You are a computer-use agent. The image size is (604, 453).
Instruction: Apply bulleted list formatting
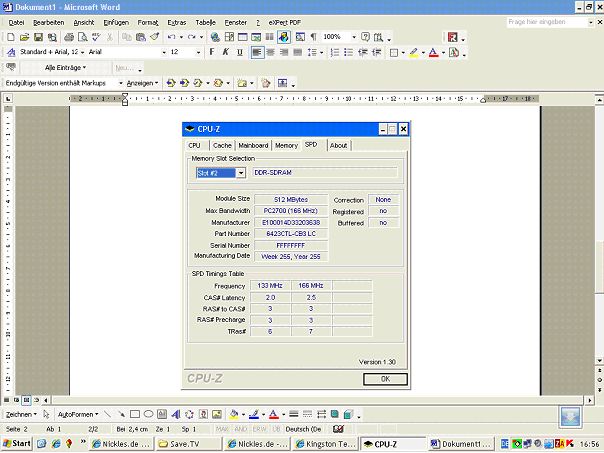pos(349,52)
